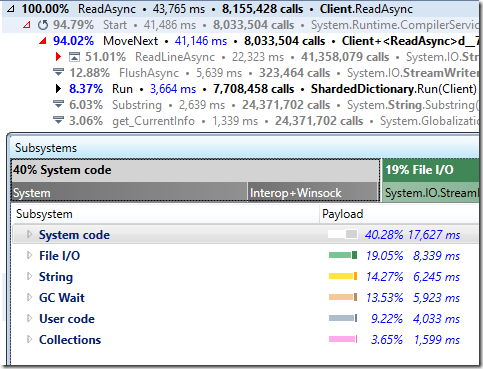Click the Interop+Winsock sub-segment
The width and height of the screenshot is (483, 369).
pos(313,193)
